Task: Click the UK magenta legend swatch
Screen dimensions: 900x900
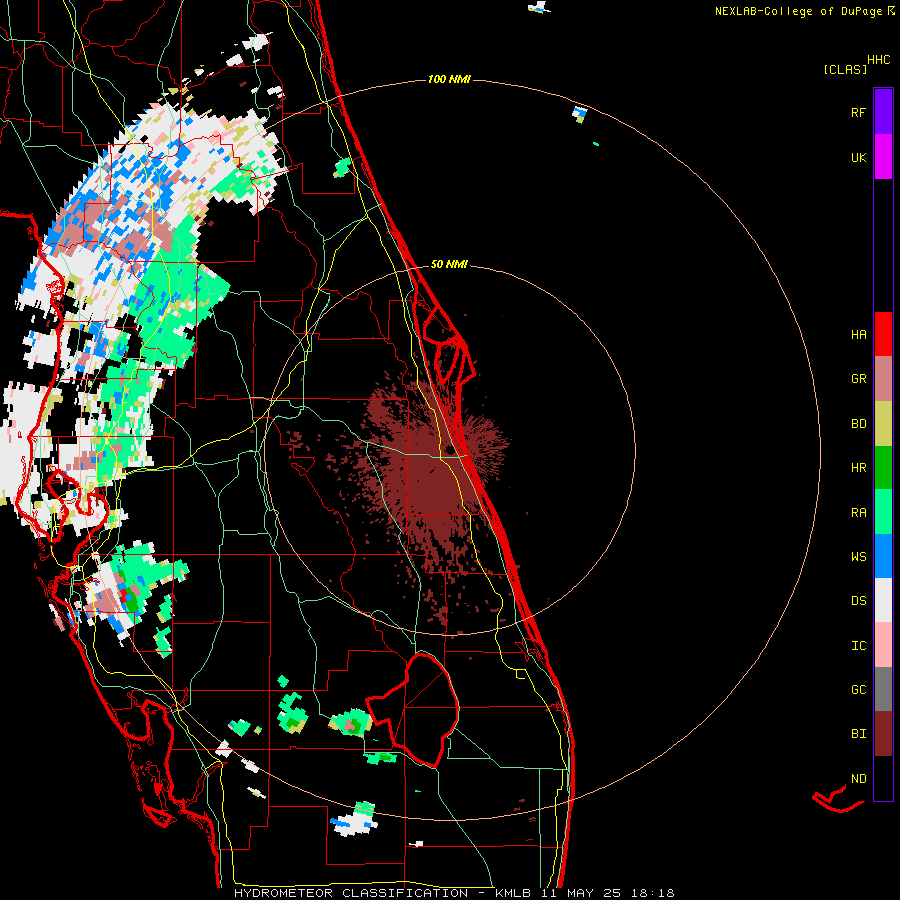Action: coord(883,157)
